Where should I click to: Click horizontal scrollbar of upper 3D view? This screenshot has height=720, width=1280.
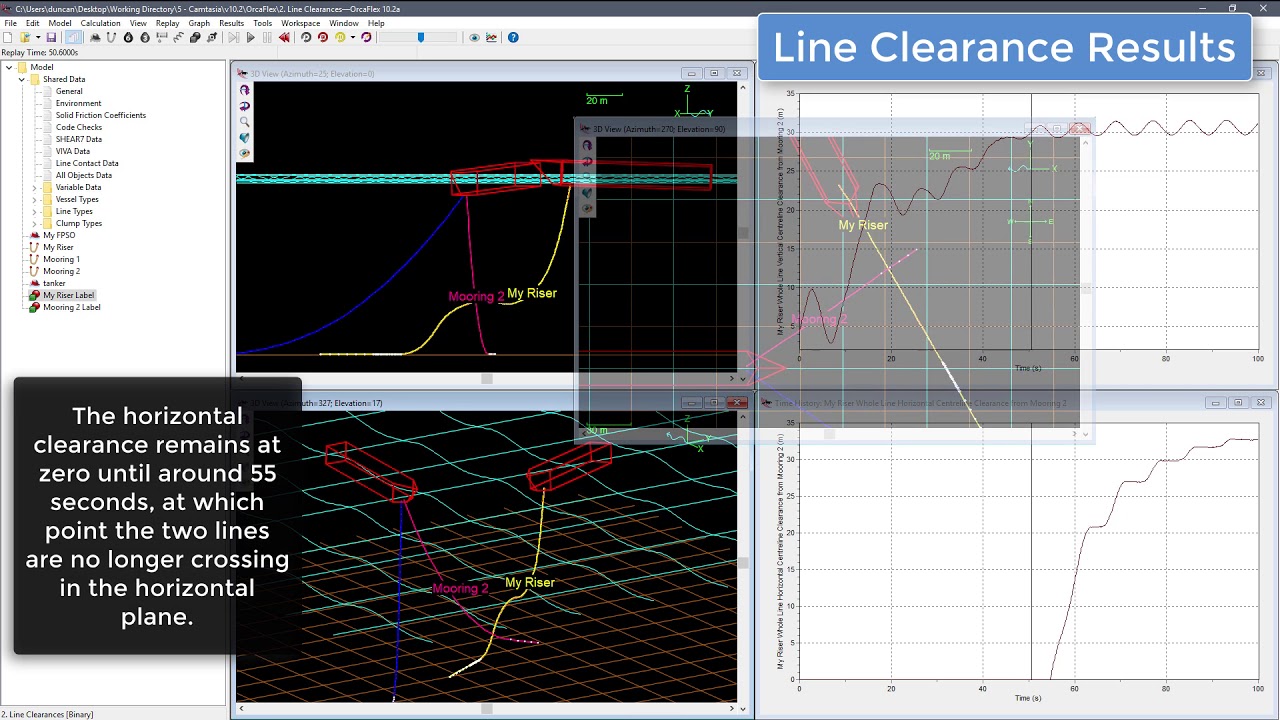(487, 378)
